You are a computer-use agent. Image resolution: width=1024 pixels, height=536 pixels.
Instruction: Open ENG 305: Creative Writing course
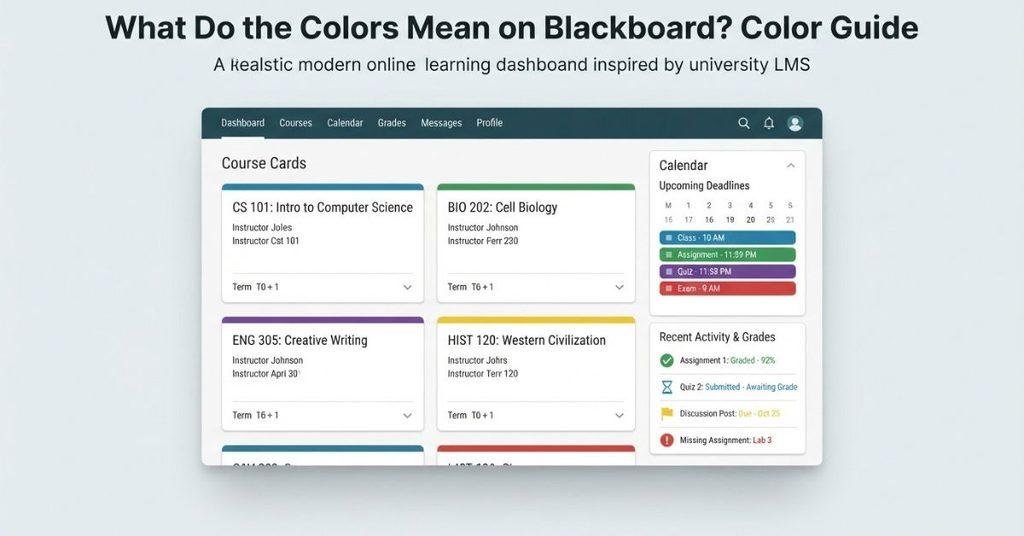(x=300, y=341)
